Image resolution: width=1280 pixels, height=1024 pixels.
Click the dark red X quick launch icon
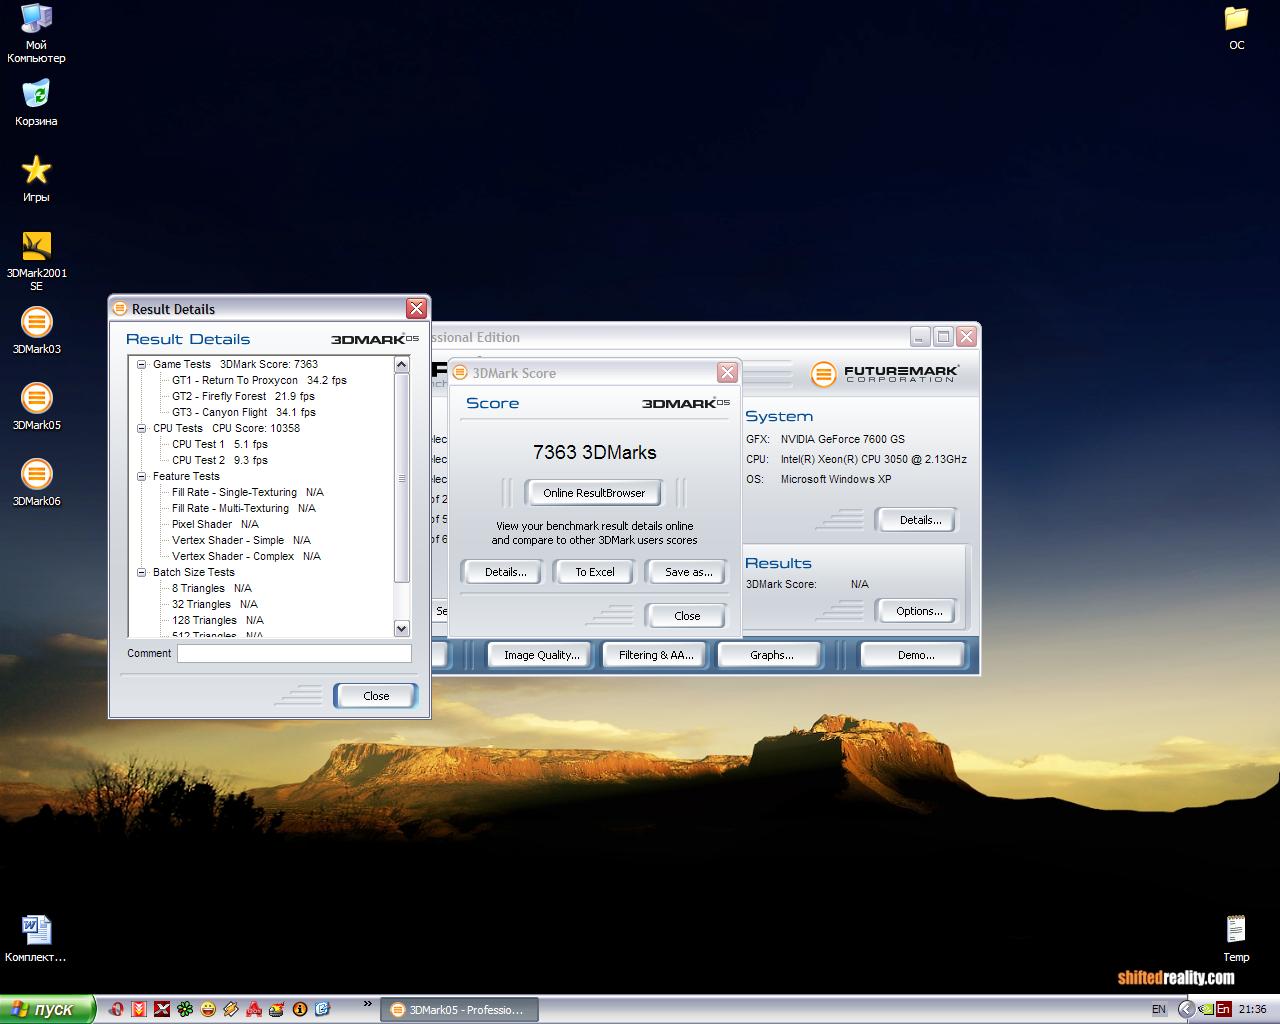[x=162, y=1009]
